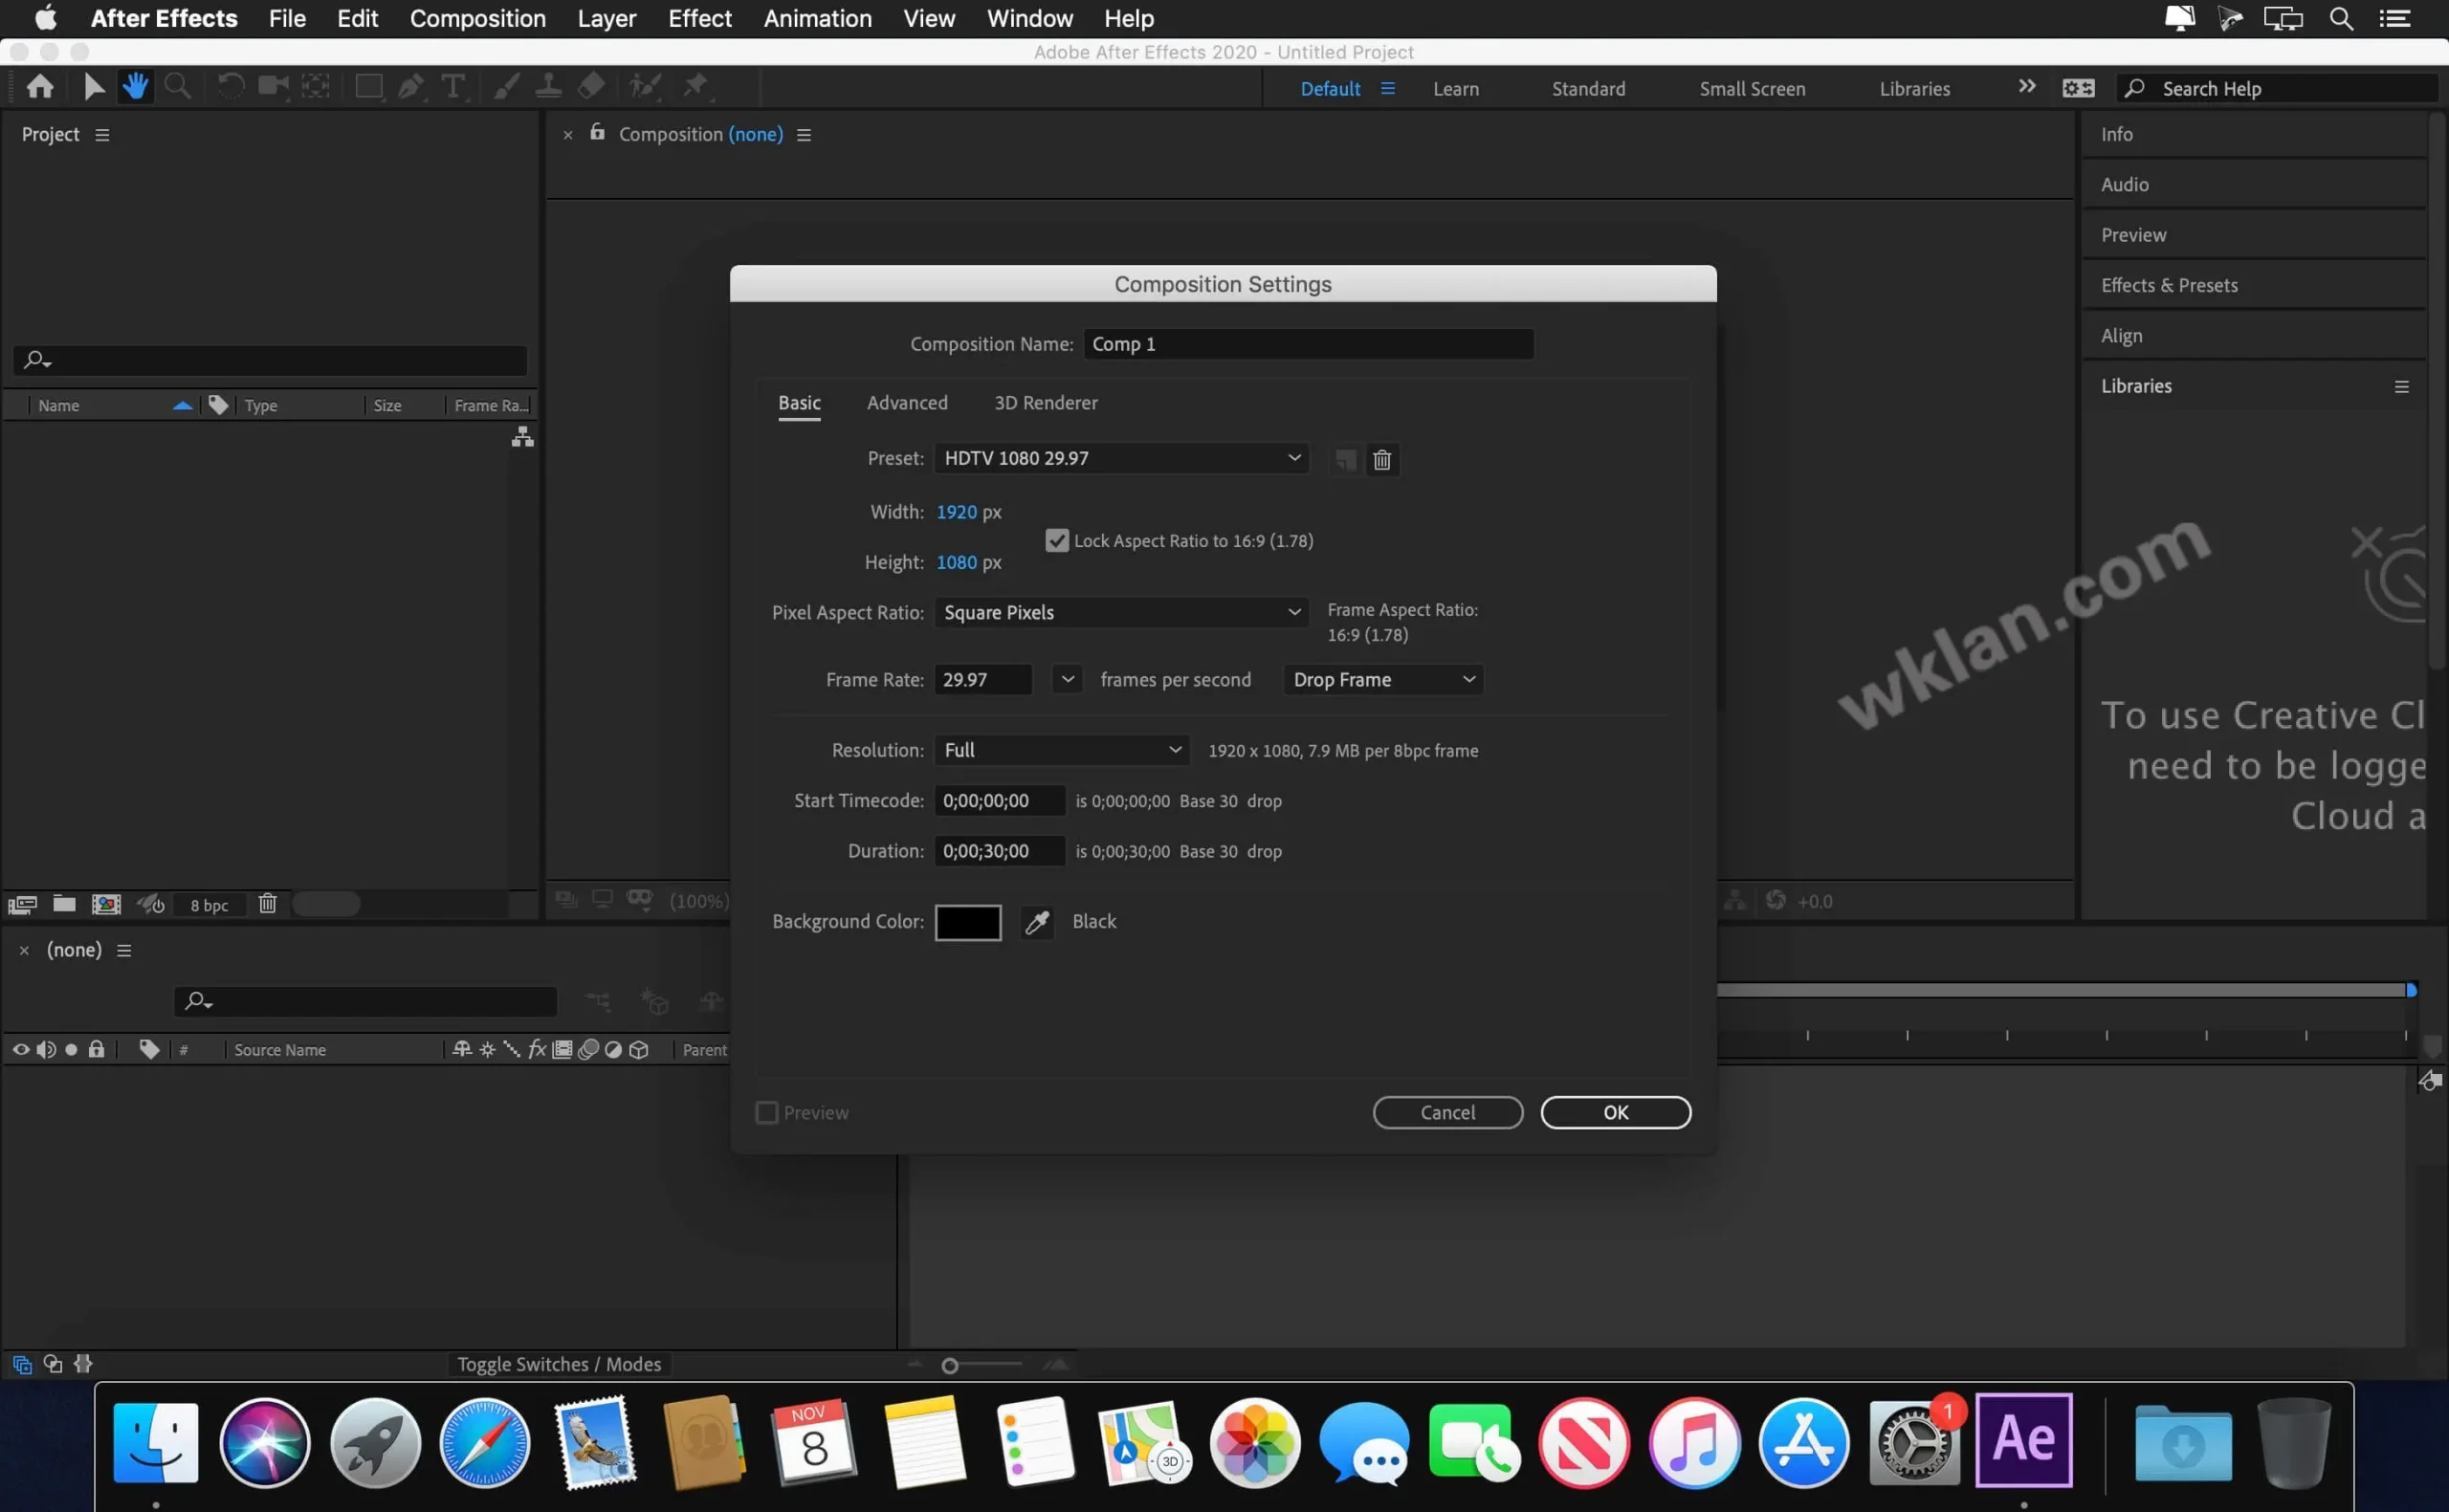
Task: Open the Project panel menu
Action: (102, 134)
